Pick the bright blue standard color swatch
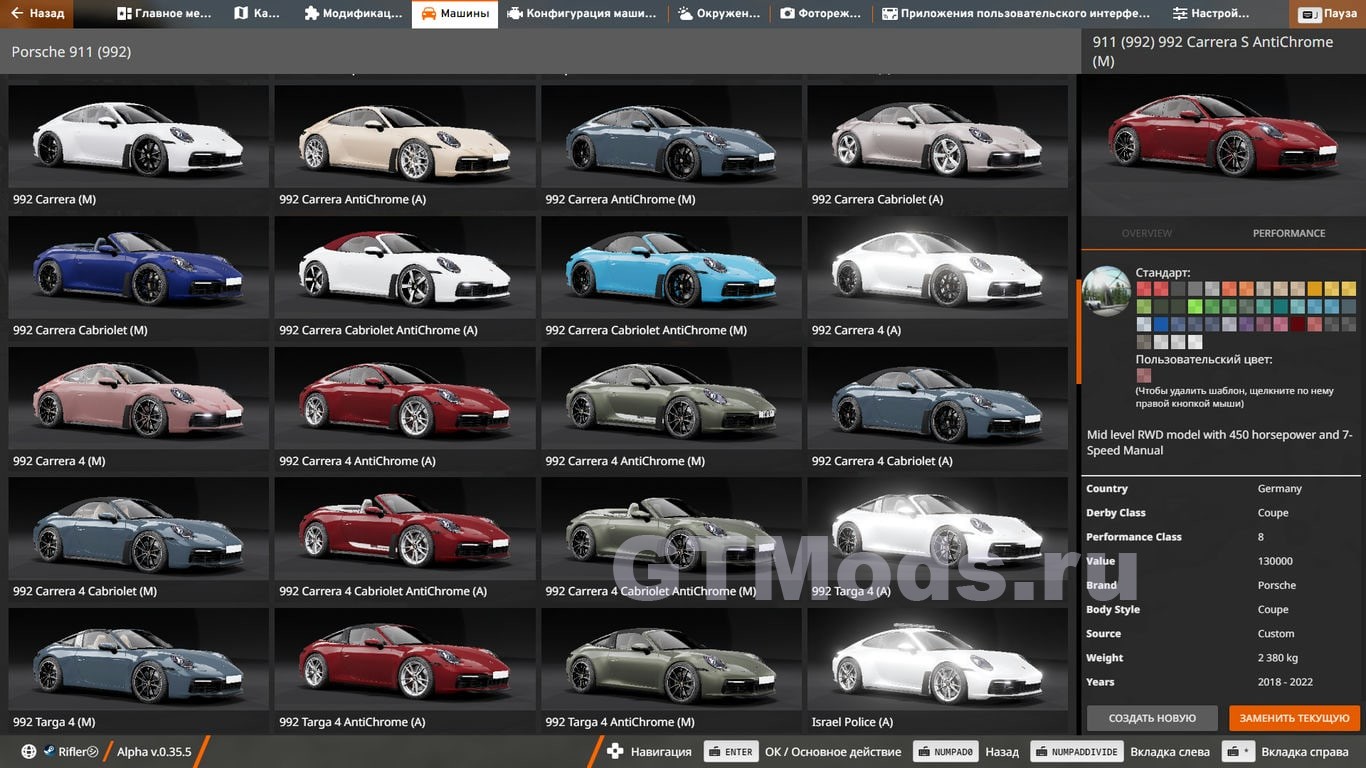Viewport: 1366px width, 768px height. pyautogui.click(x=1161, y=324)
